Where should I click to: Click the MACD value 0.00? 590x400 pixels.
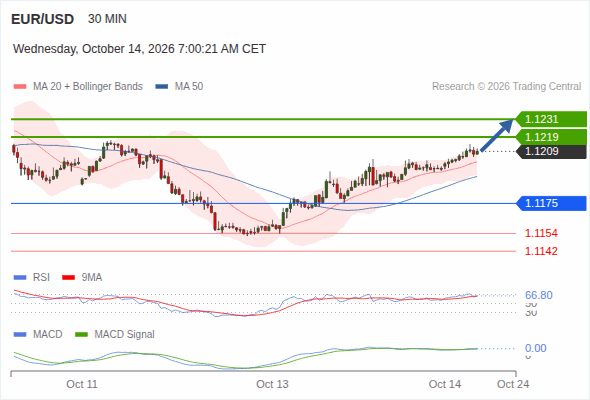click(536, 348)
